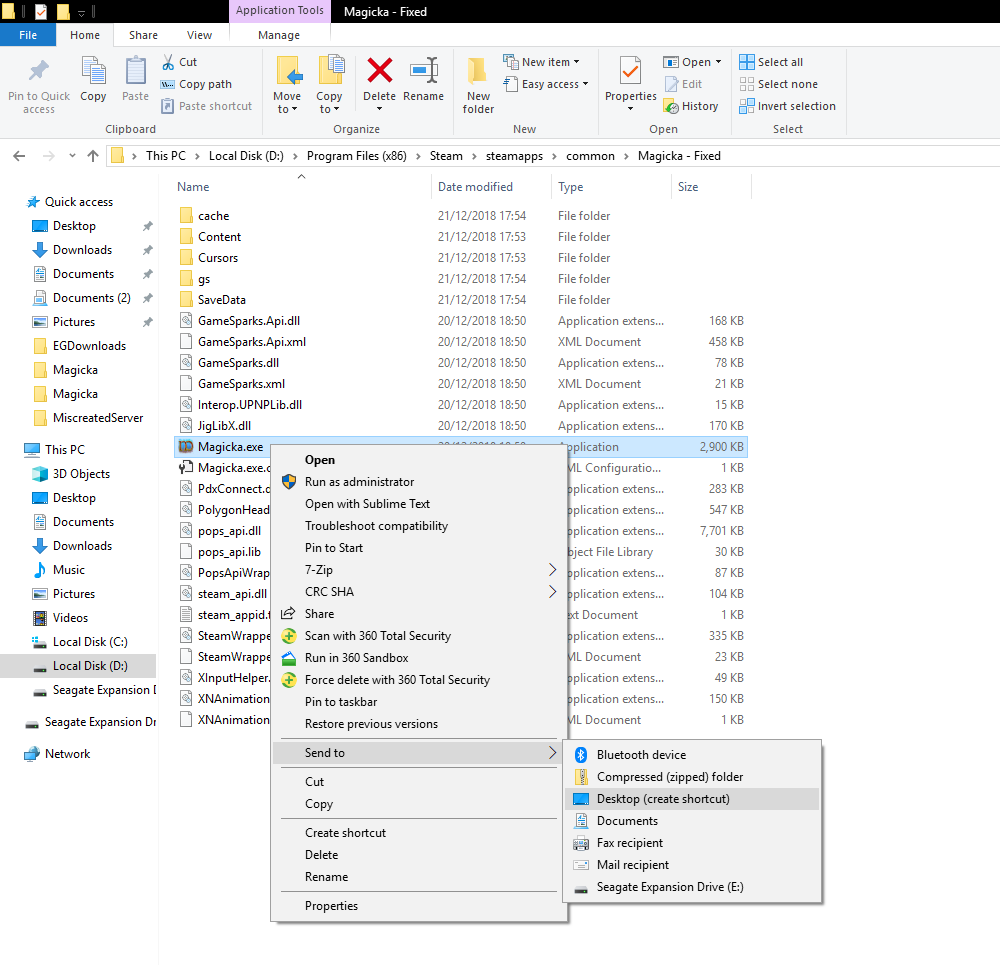Open the File tab

tap(28, 35)
